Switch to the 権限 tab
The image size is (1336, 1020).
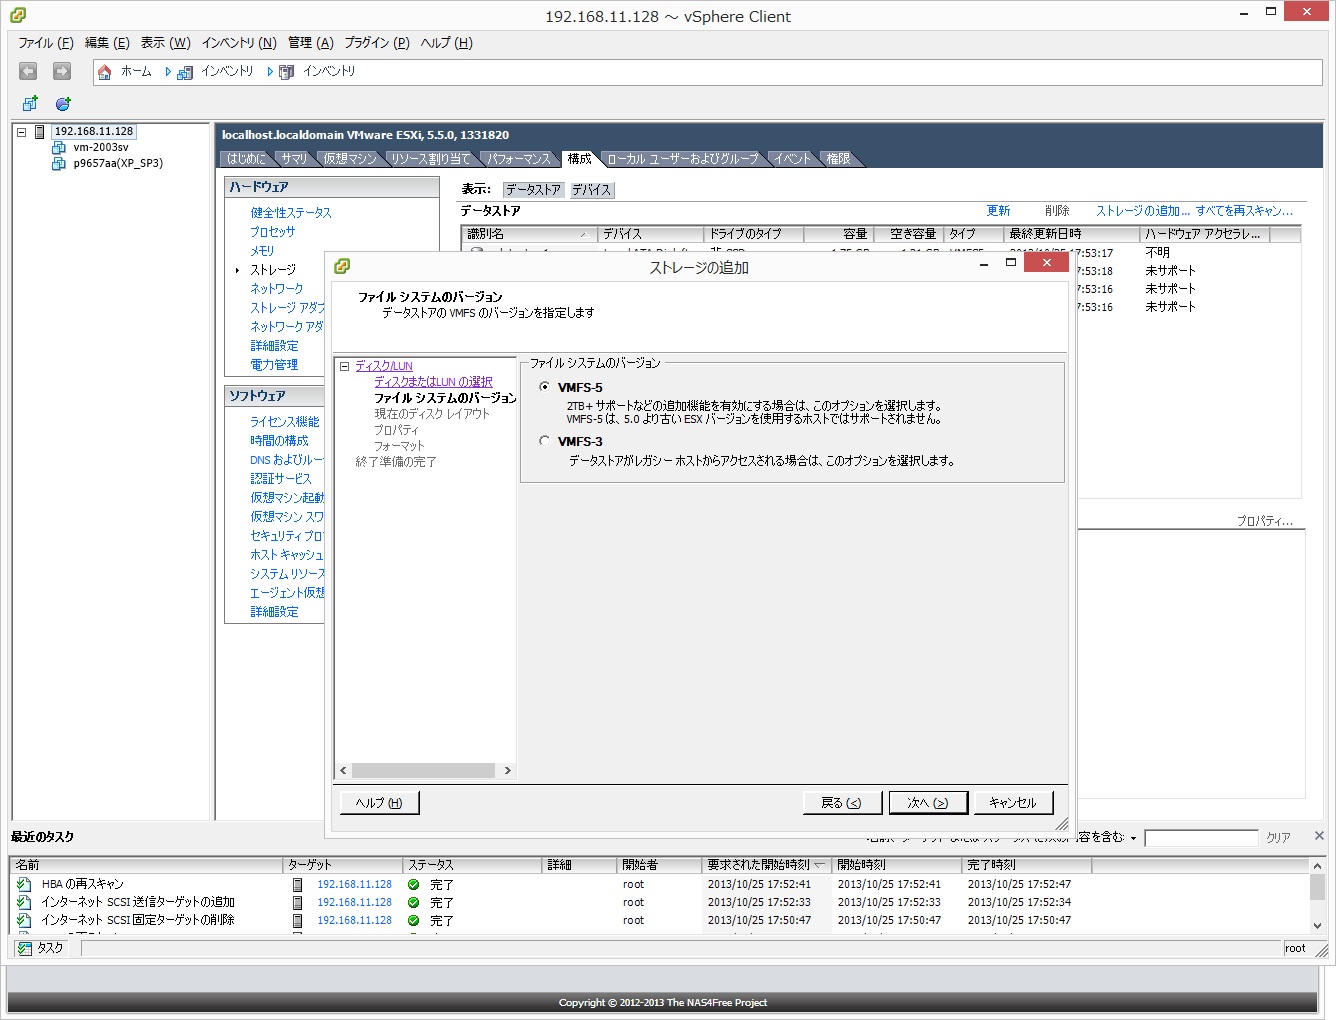(x=838, y=158)
